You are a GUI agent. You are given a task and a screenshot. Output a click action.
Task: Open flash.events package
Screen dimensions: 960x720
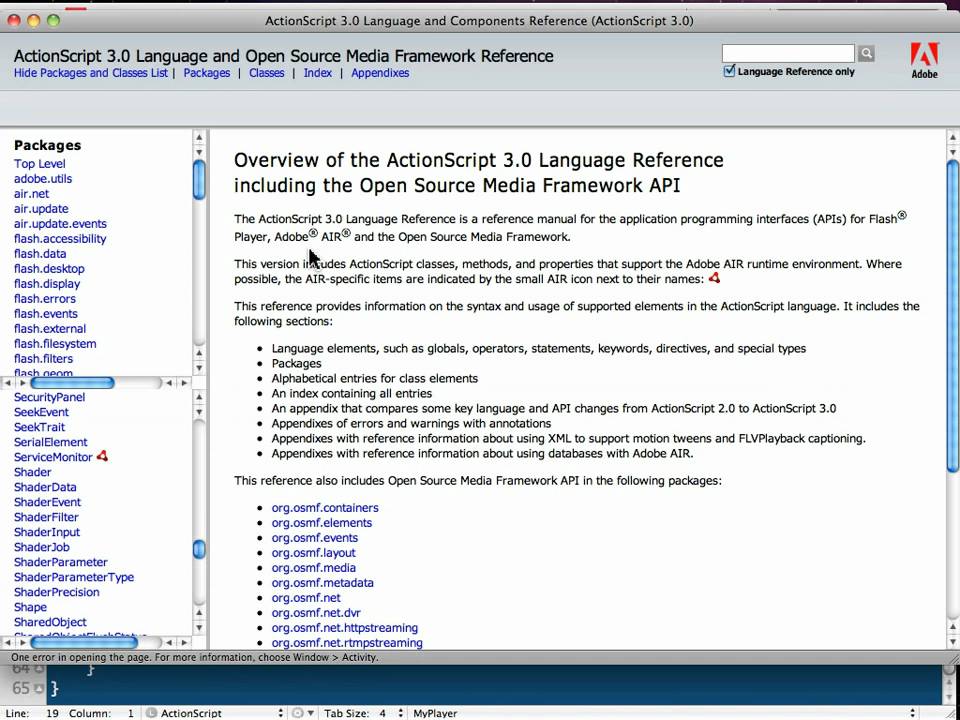[46, 313]
